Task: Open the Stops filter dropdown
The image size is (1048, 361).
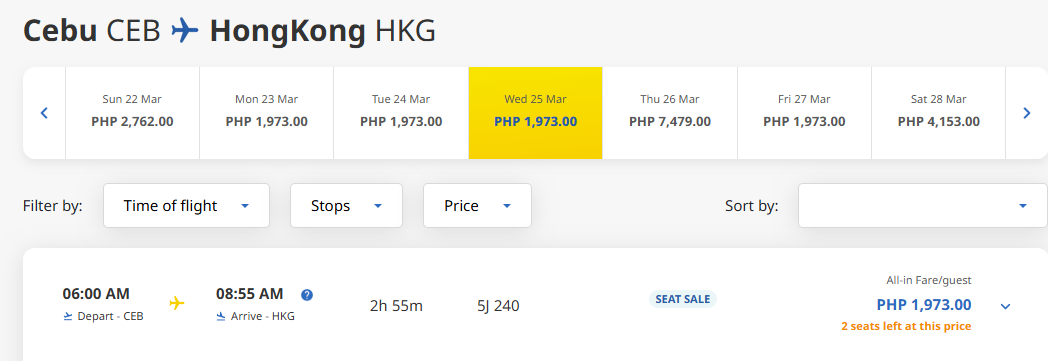Action: point(346,206)
